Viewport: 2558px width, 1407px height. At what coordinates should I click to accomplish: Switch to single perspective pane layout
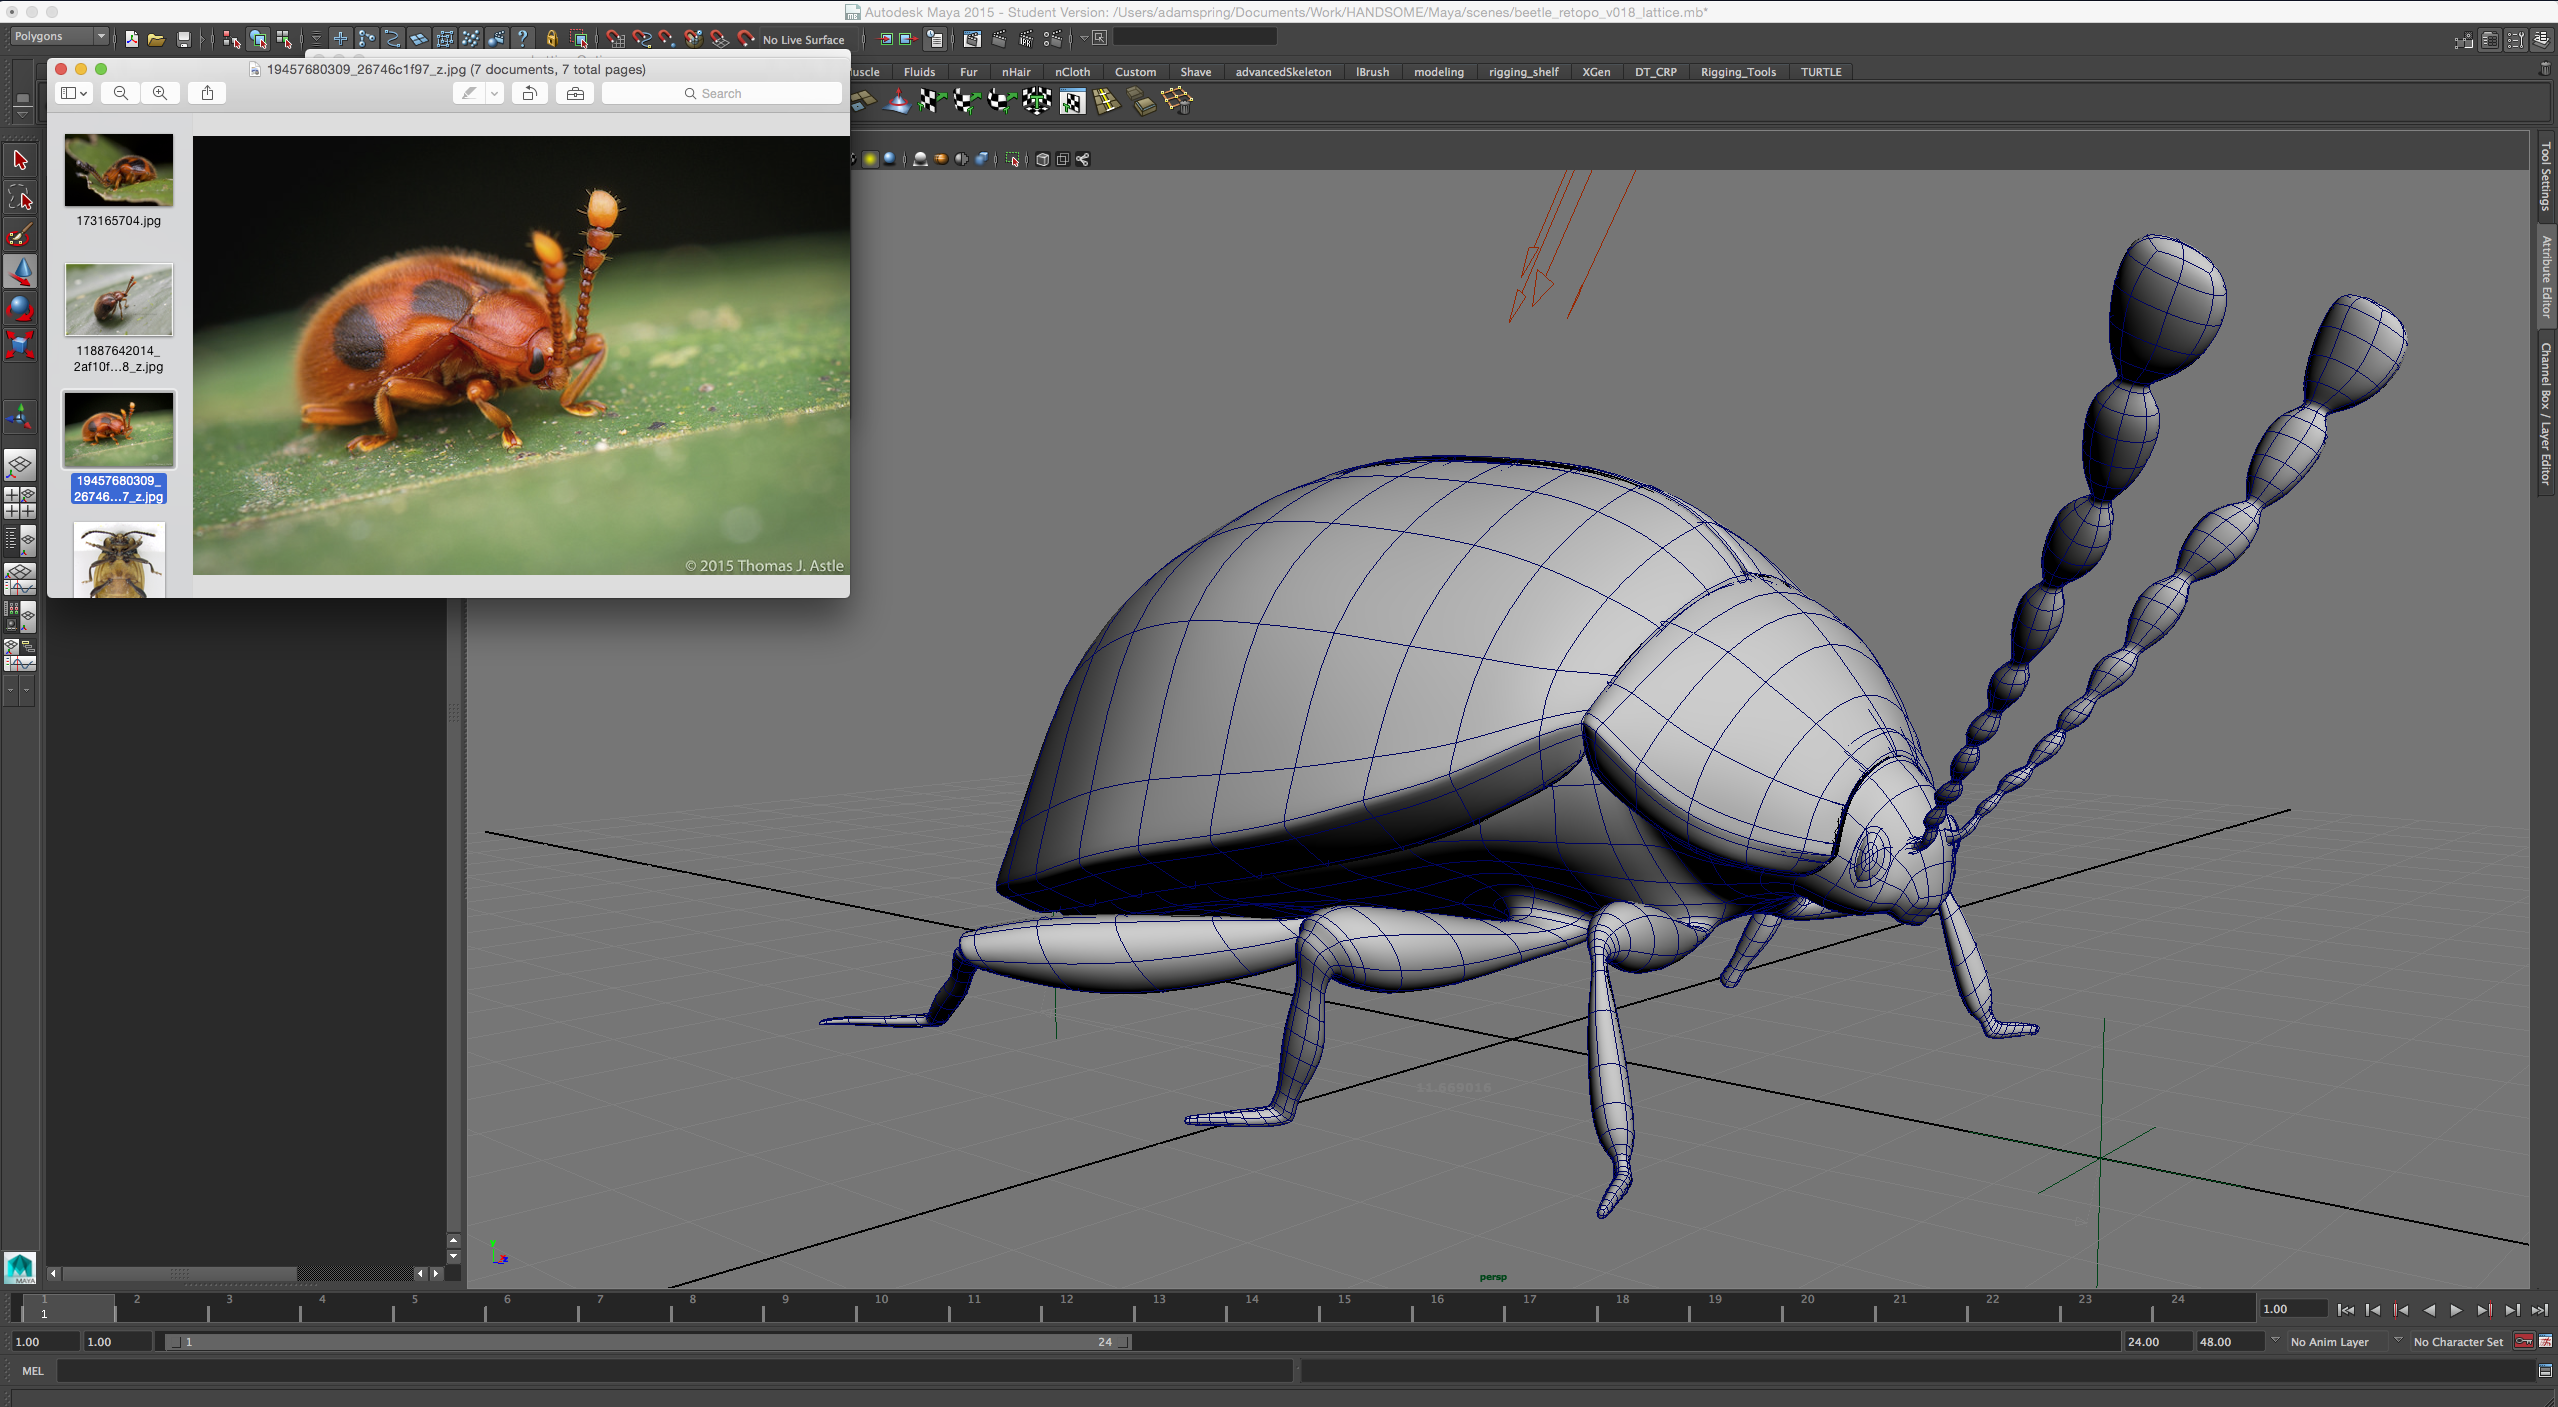click(20, 465)
